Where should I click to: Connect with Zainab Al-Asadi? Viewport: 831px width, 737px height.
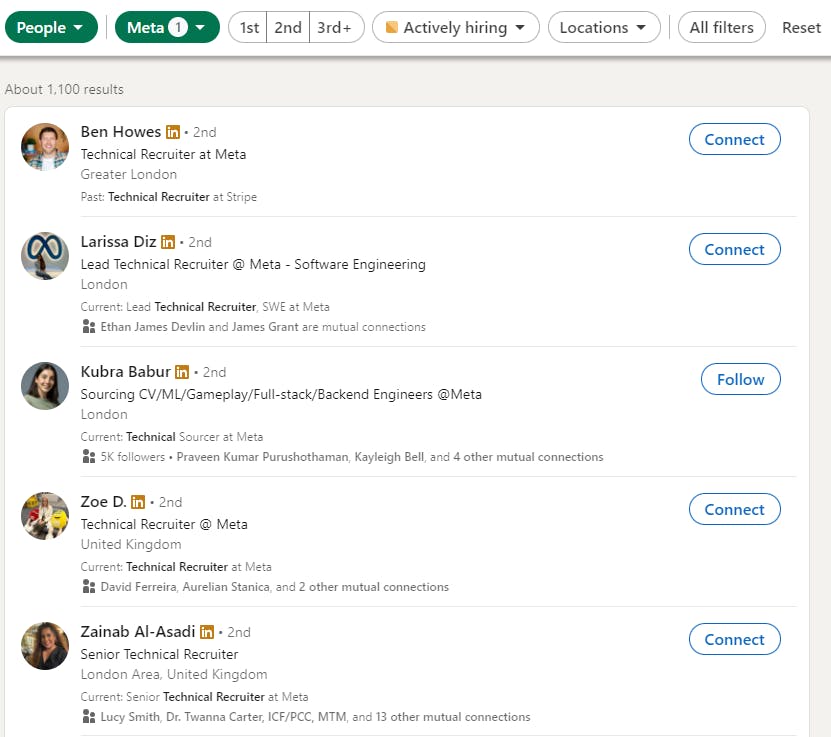pos(735,640)
